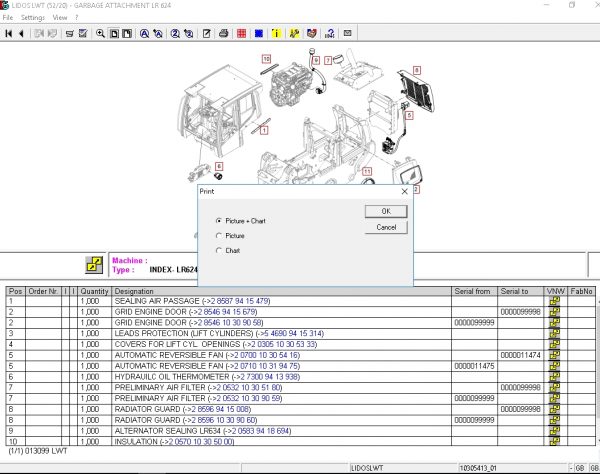The height and width of the screenshot is (474, 600).
Task: Open link 2 0305 10 30 53 33
Action: tap(284, 344)
